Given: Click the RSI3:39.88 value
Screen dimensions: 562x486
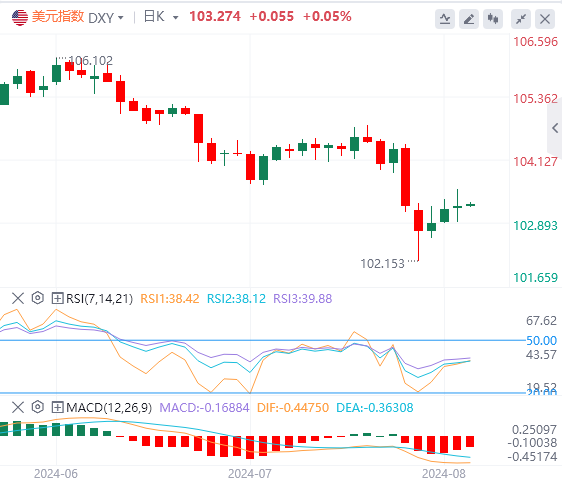Looking at the screenshot, I should [303, 299].
